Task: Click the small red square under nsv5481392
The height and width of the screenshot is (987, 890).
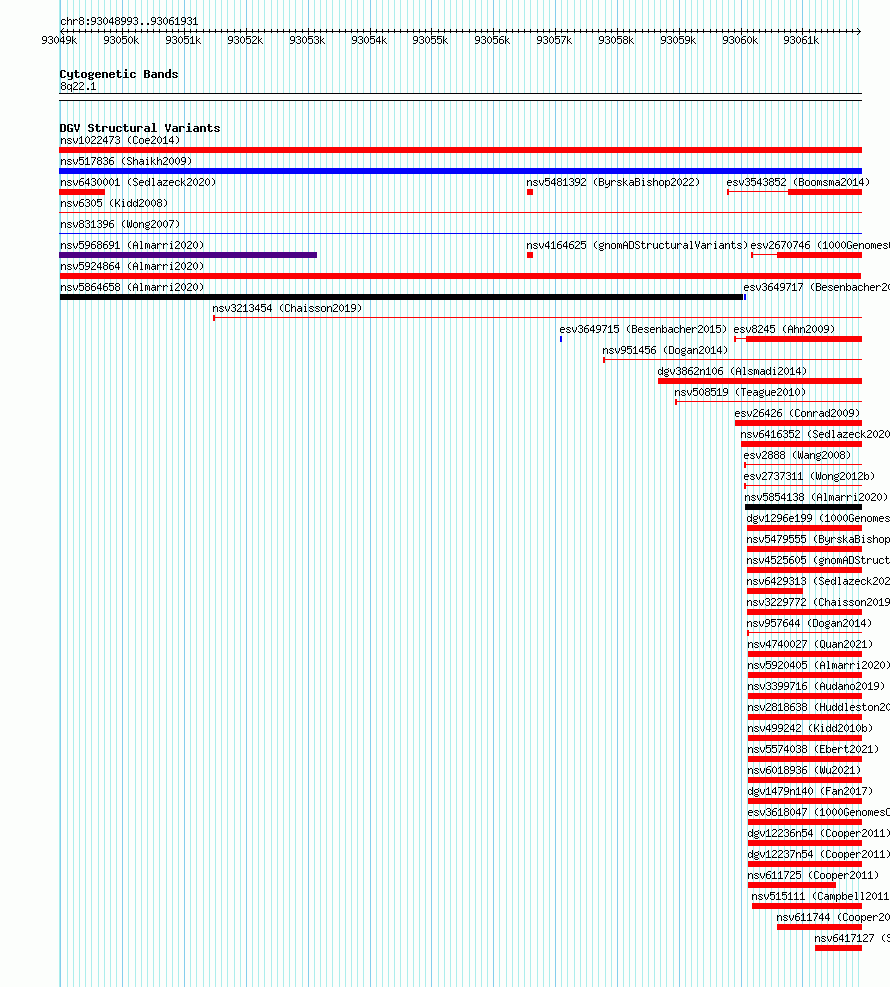Action: 530,192
